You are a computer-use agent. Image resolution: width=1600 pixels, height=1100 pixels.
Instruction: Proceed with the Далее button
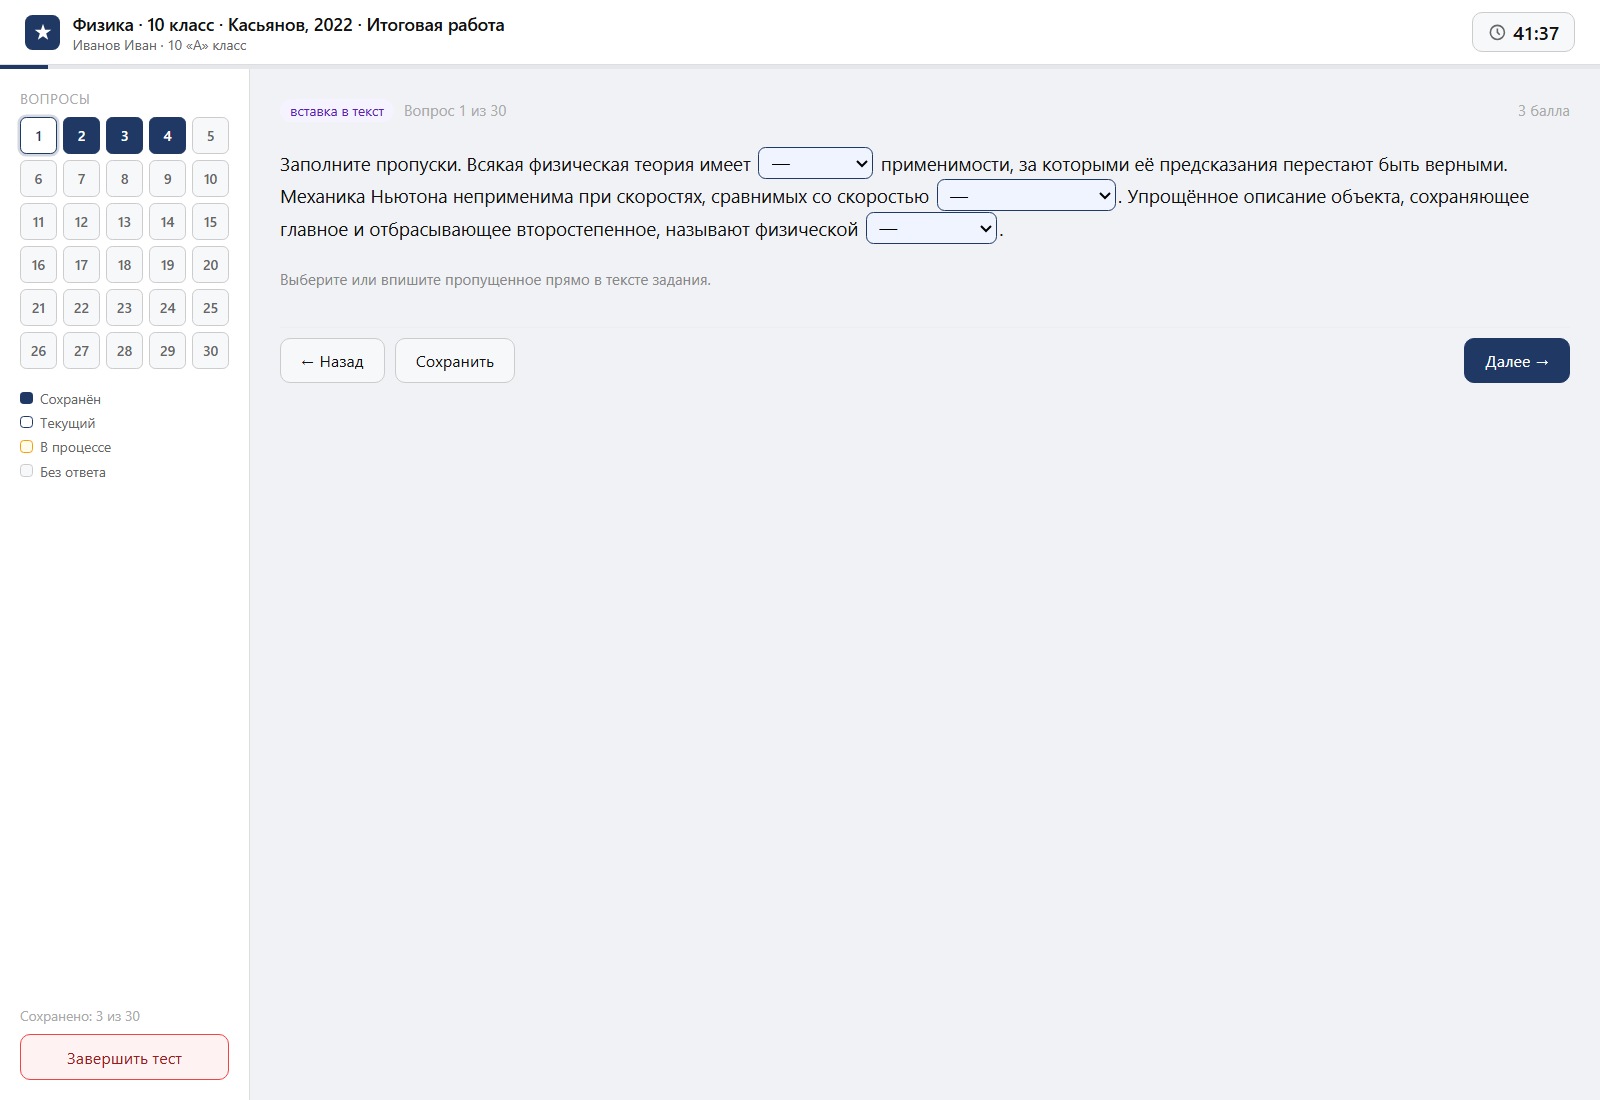point(1517,361)
